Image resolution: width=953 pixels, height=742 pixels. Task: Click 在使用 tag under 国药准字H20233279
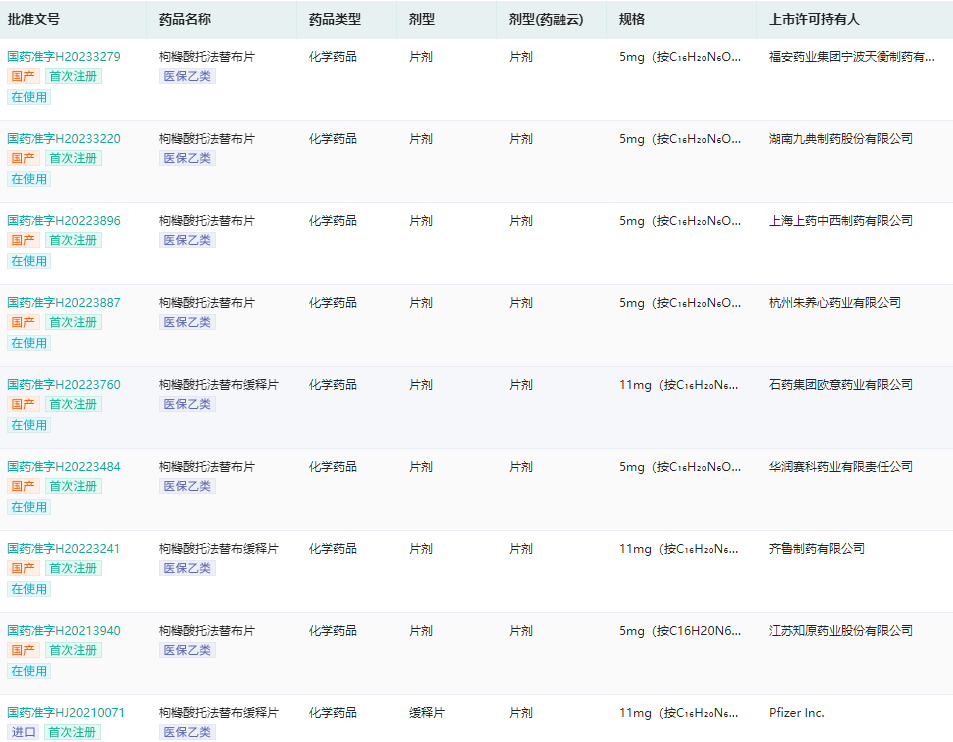point(29,97)
